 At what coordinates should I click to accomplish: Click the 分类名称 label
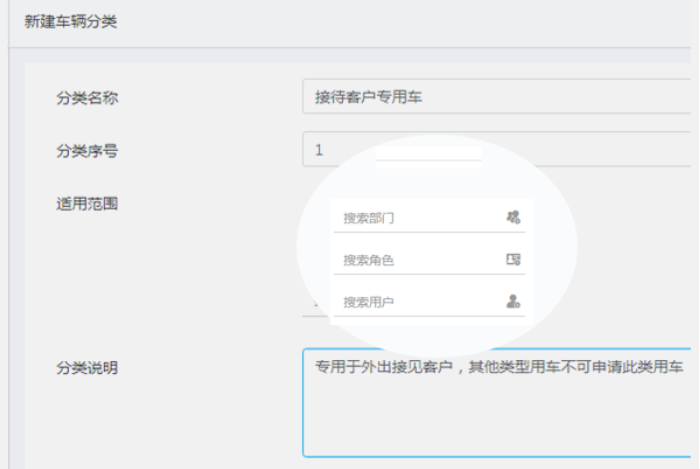tap(87, 98)
